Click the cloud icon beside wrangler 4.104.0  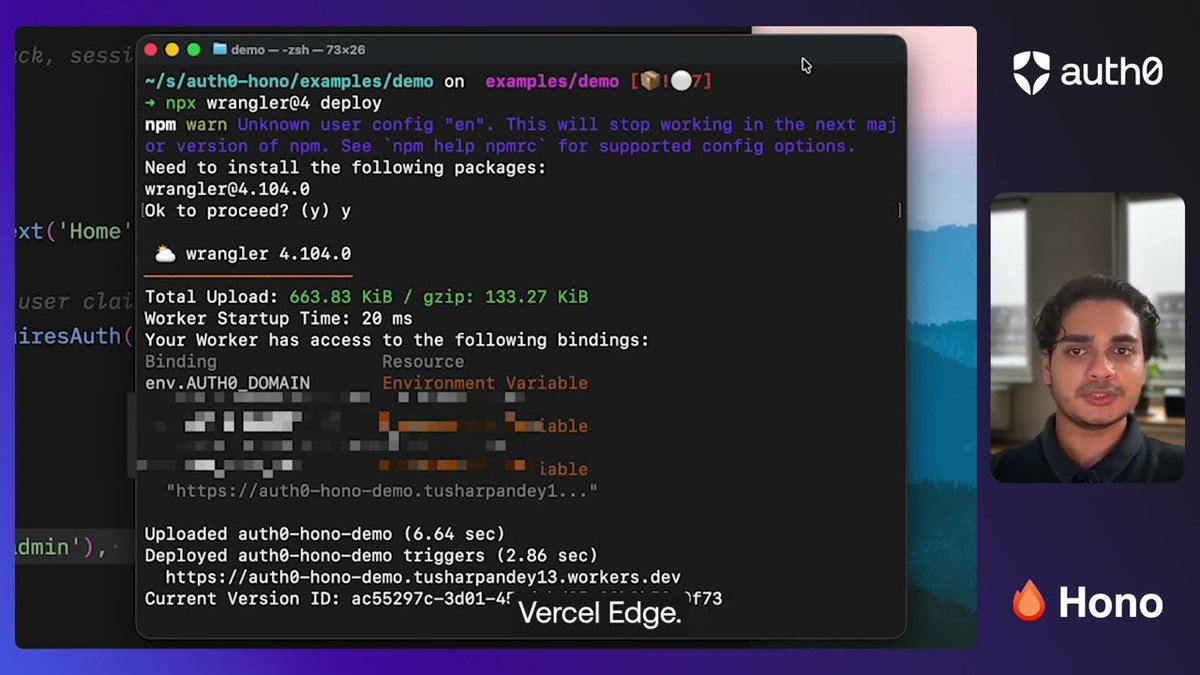point(164,254)
